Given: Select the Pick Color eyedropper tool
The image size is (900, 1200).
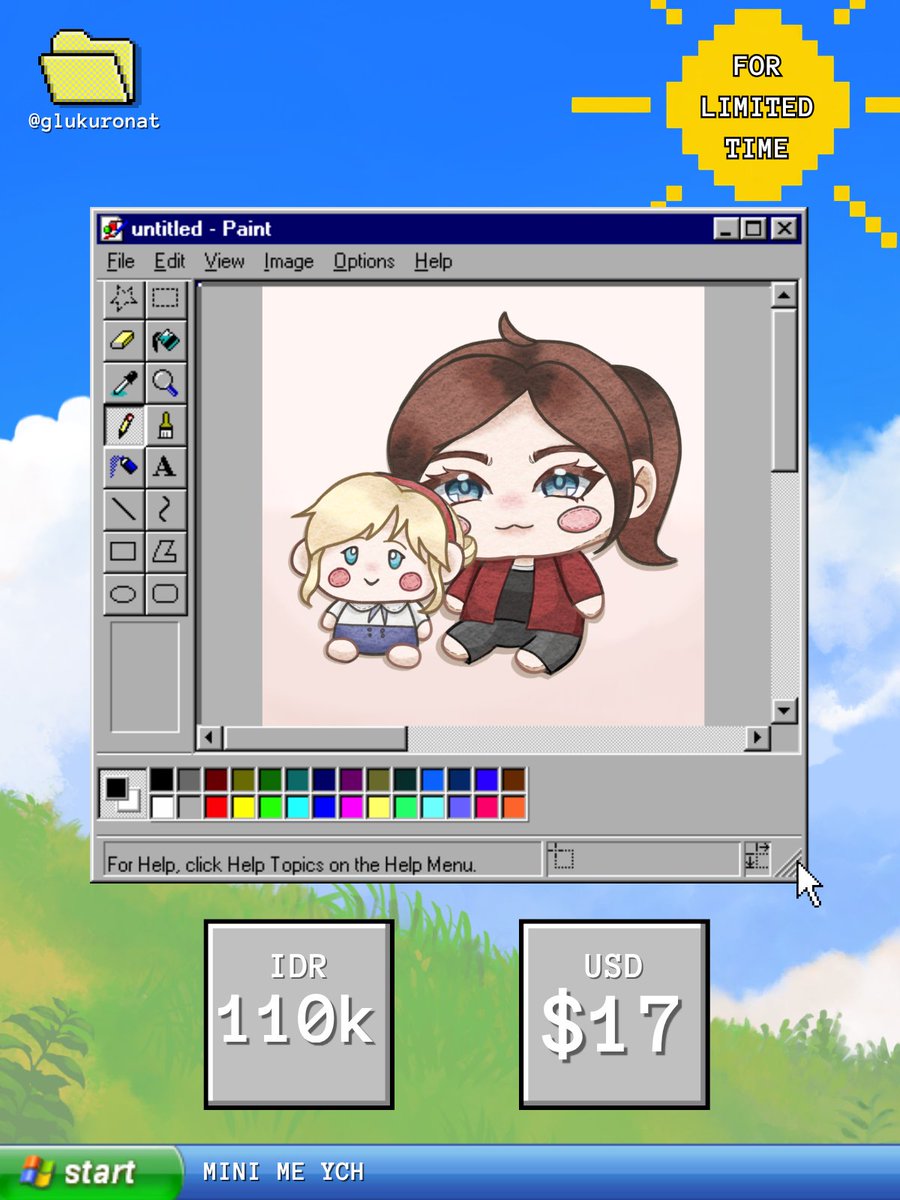Looking at the screenshot, I should [x=124, y=382].
